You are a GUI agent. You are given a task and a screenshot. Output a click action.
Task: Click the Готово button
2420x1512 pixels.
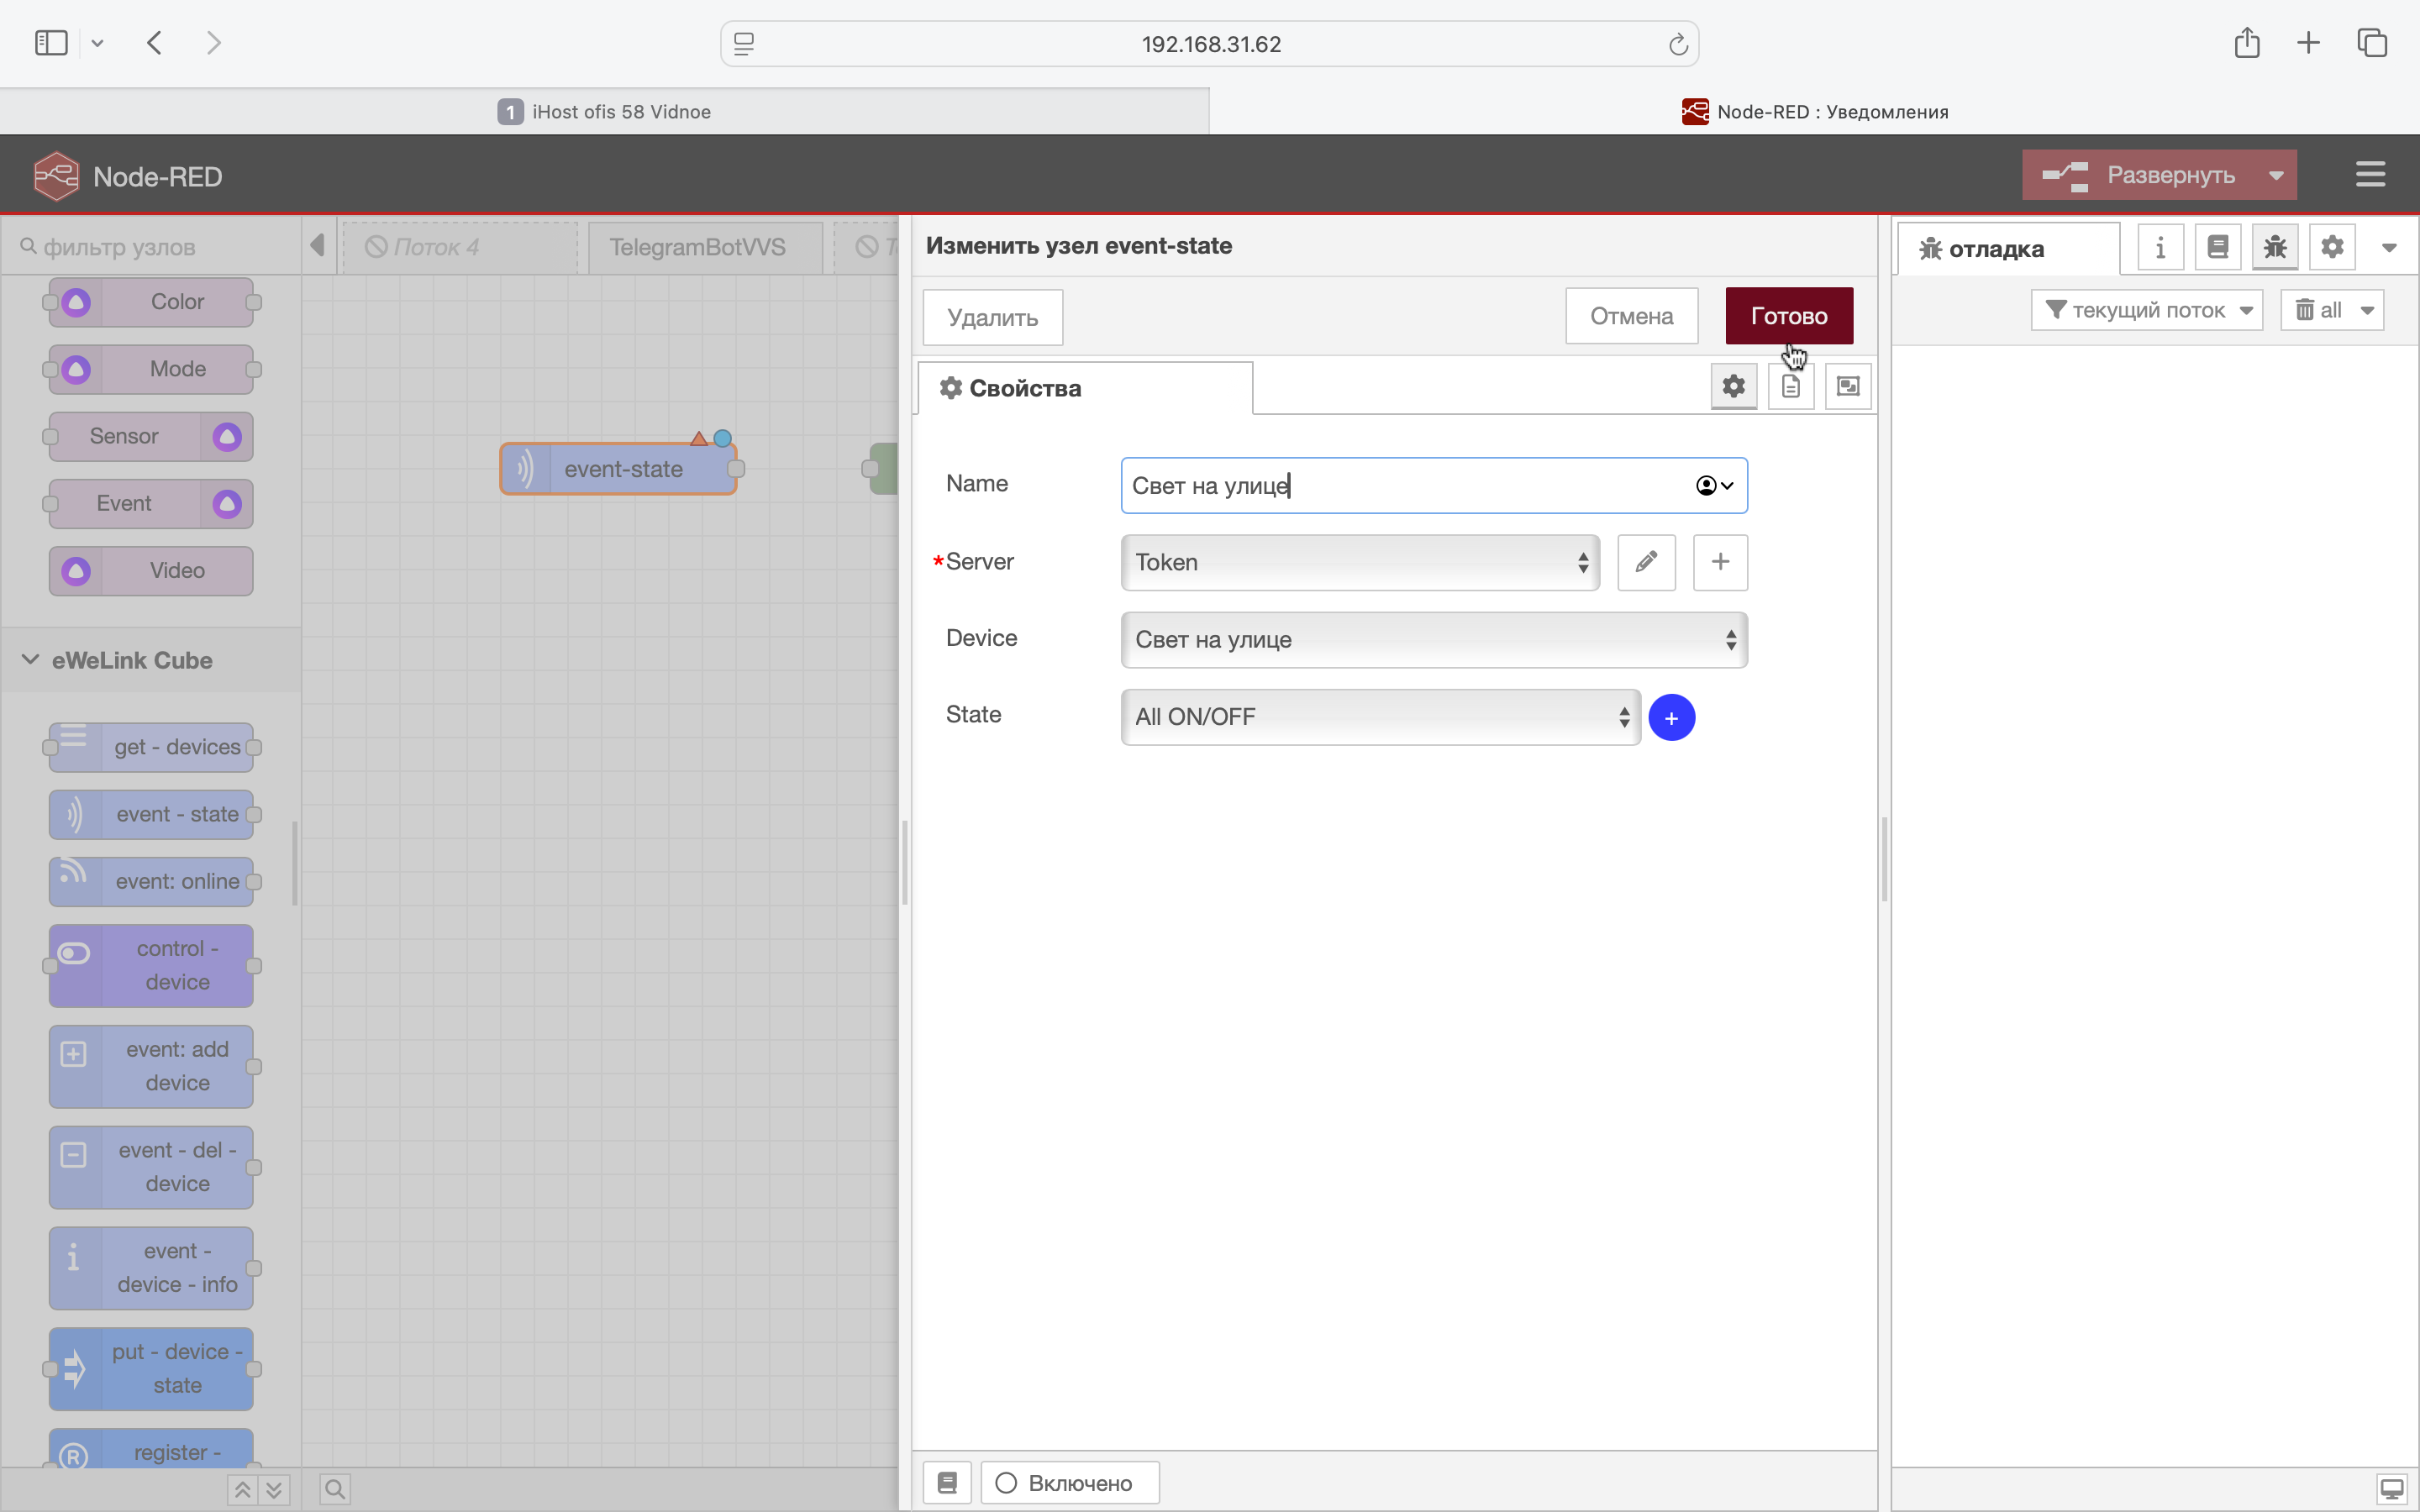pyautogui.click(x=1788, y=316)
